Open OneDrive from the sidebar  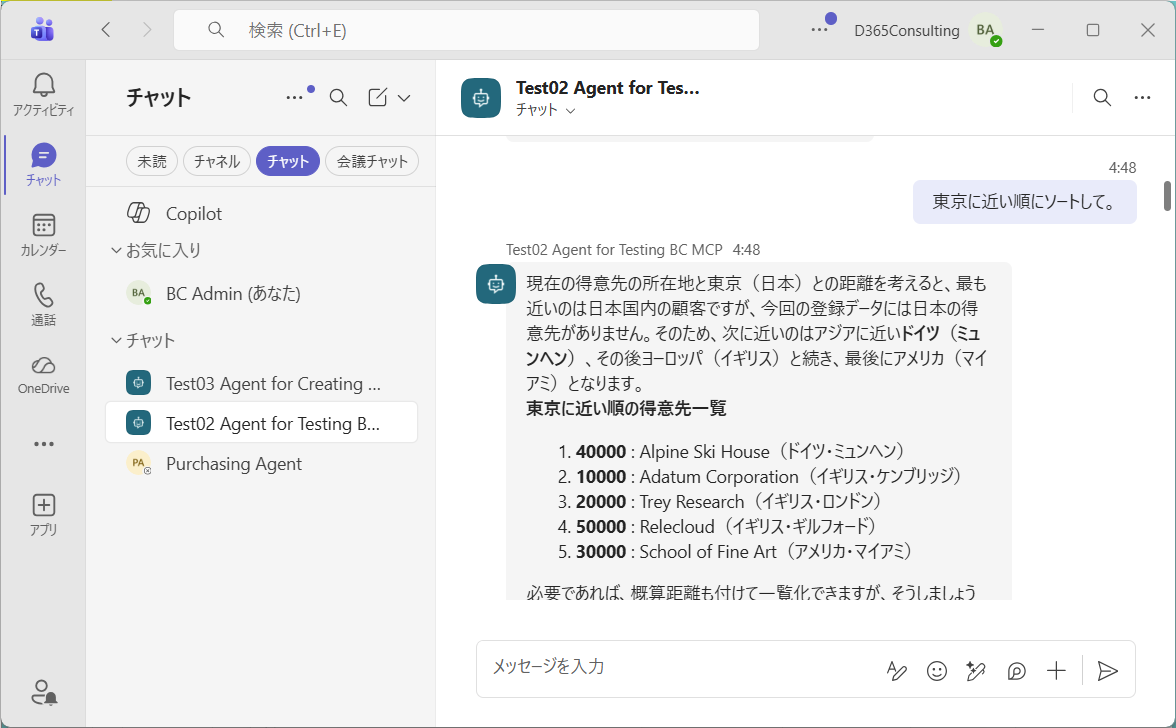point(44,375)
